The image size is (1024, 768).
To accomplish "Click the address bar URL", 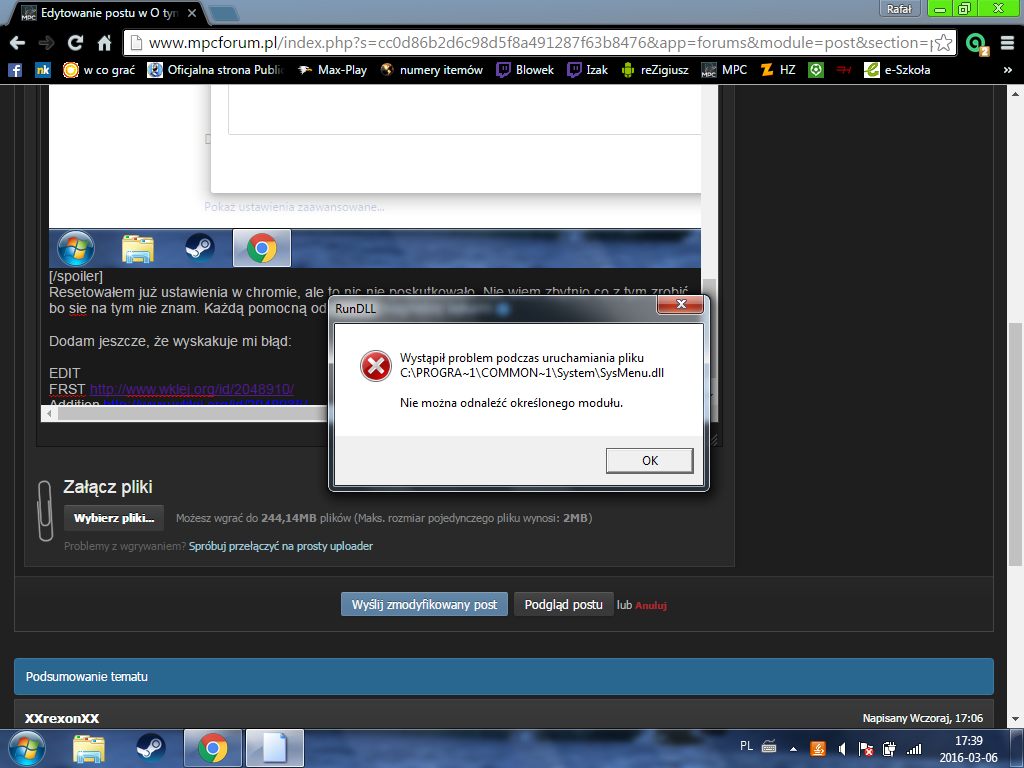I will [x=539, y=43].
